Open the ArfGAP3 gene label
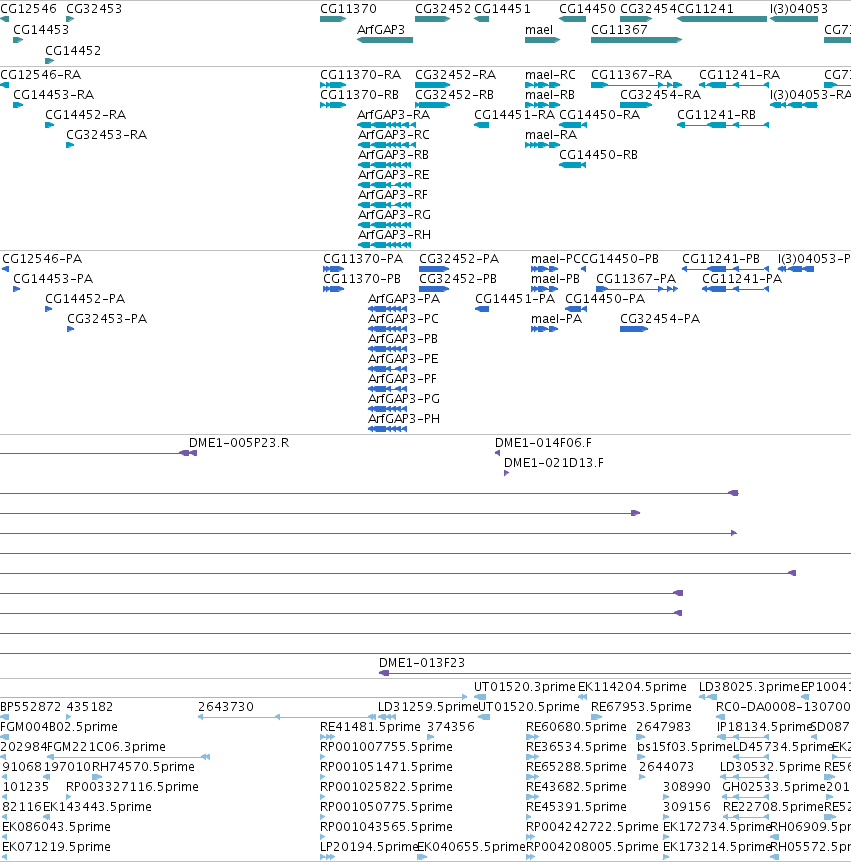This screenshot has height=862, width=851. 381,30
